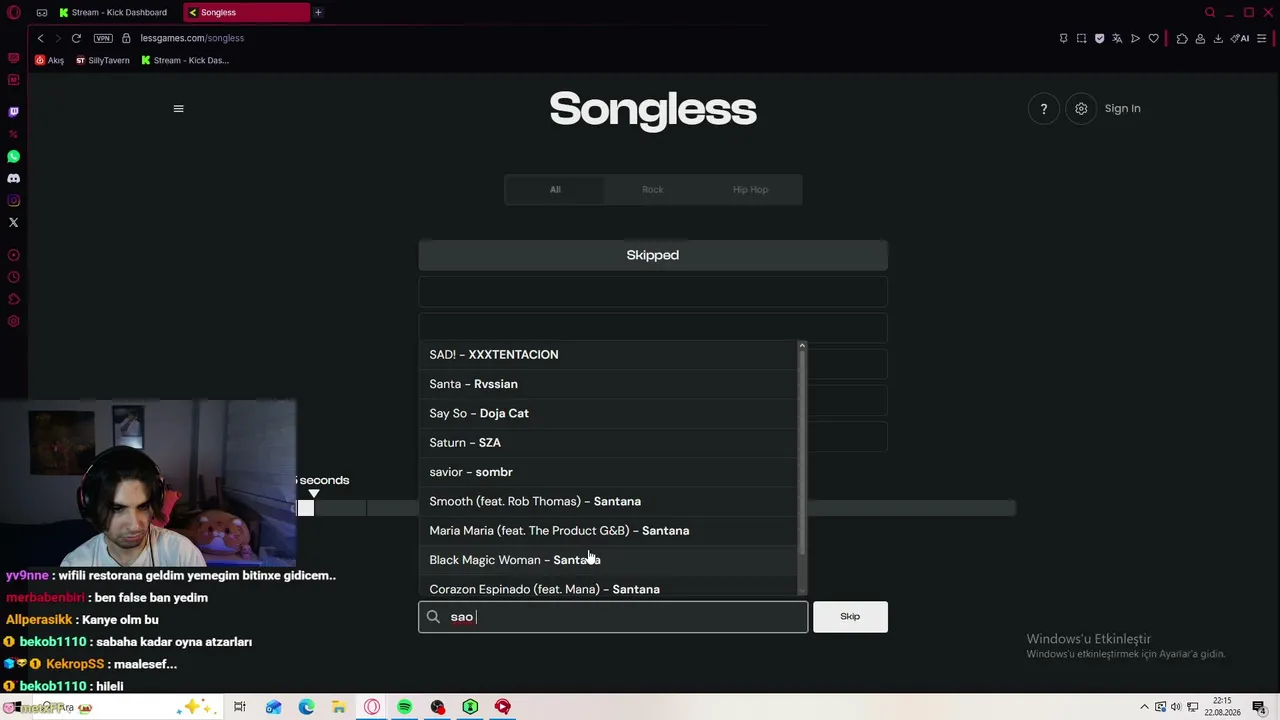Choose Maria Maria - Santana suggestion

coord(610,531)
